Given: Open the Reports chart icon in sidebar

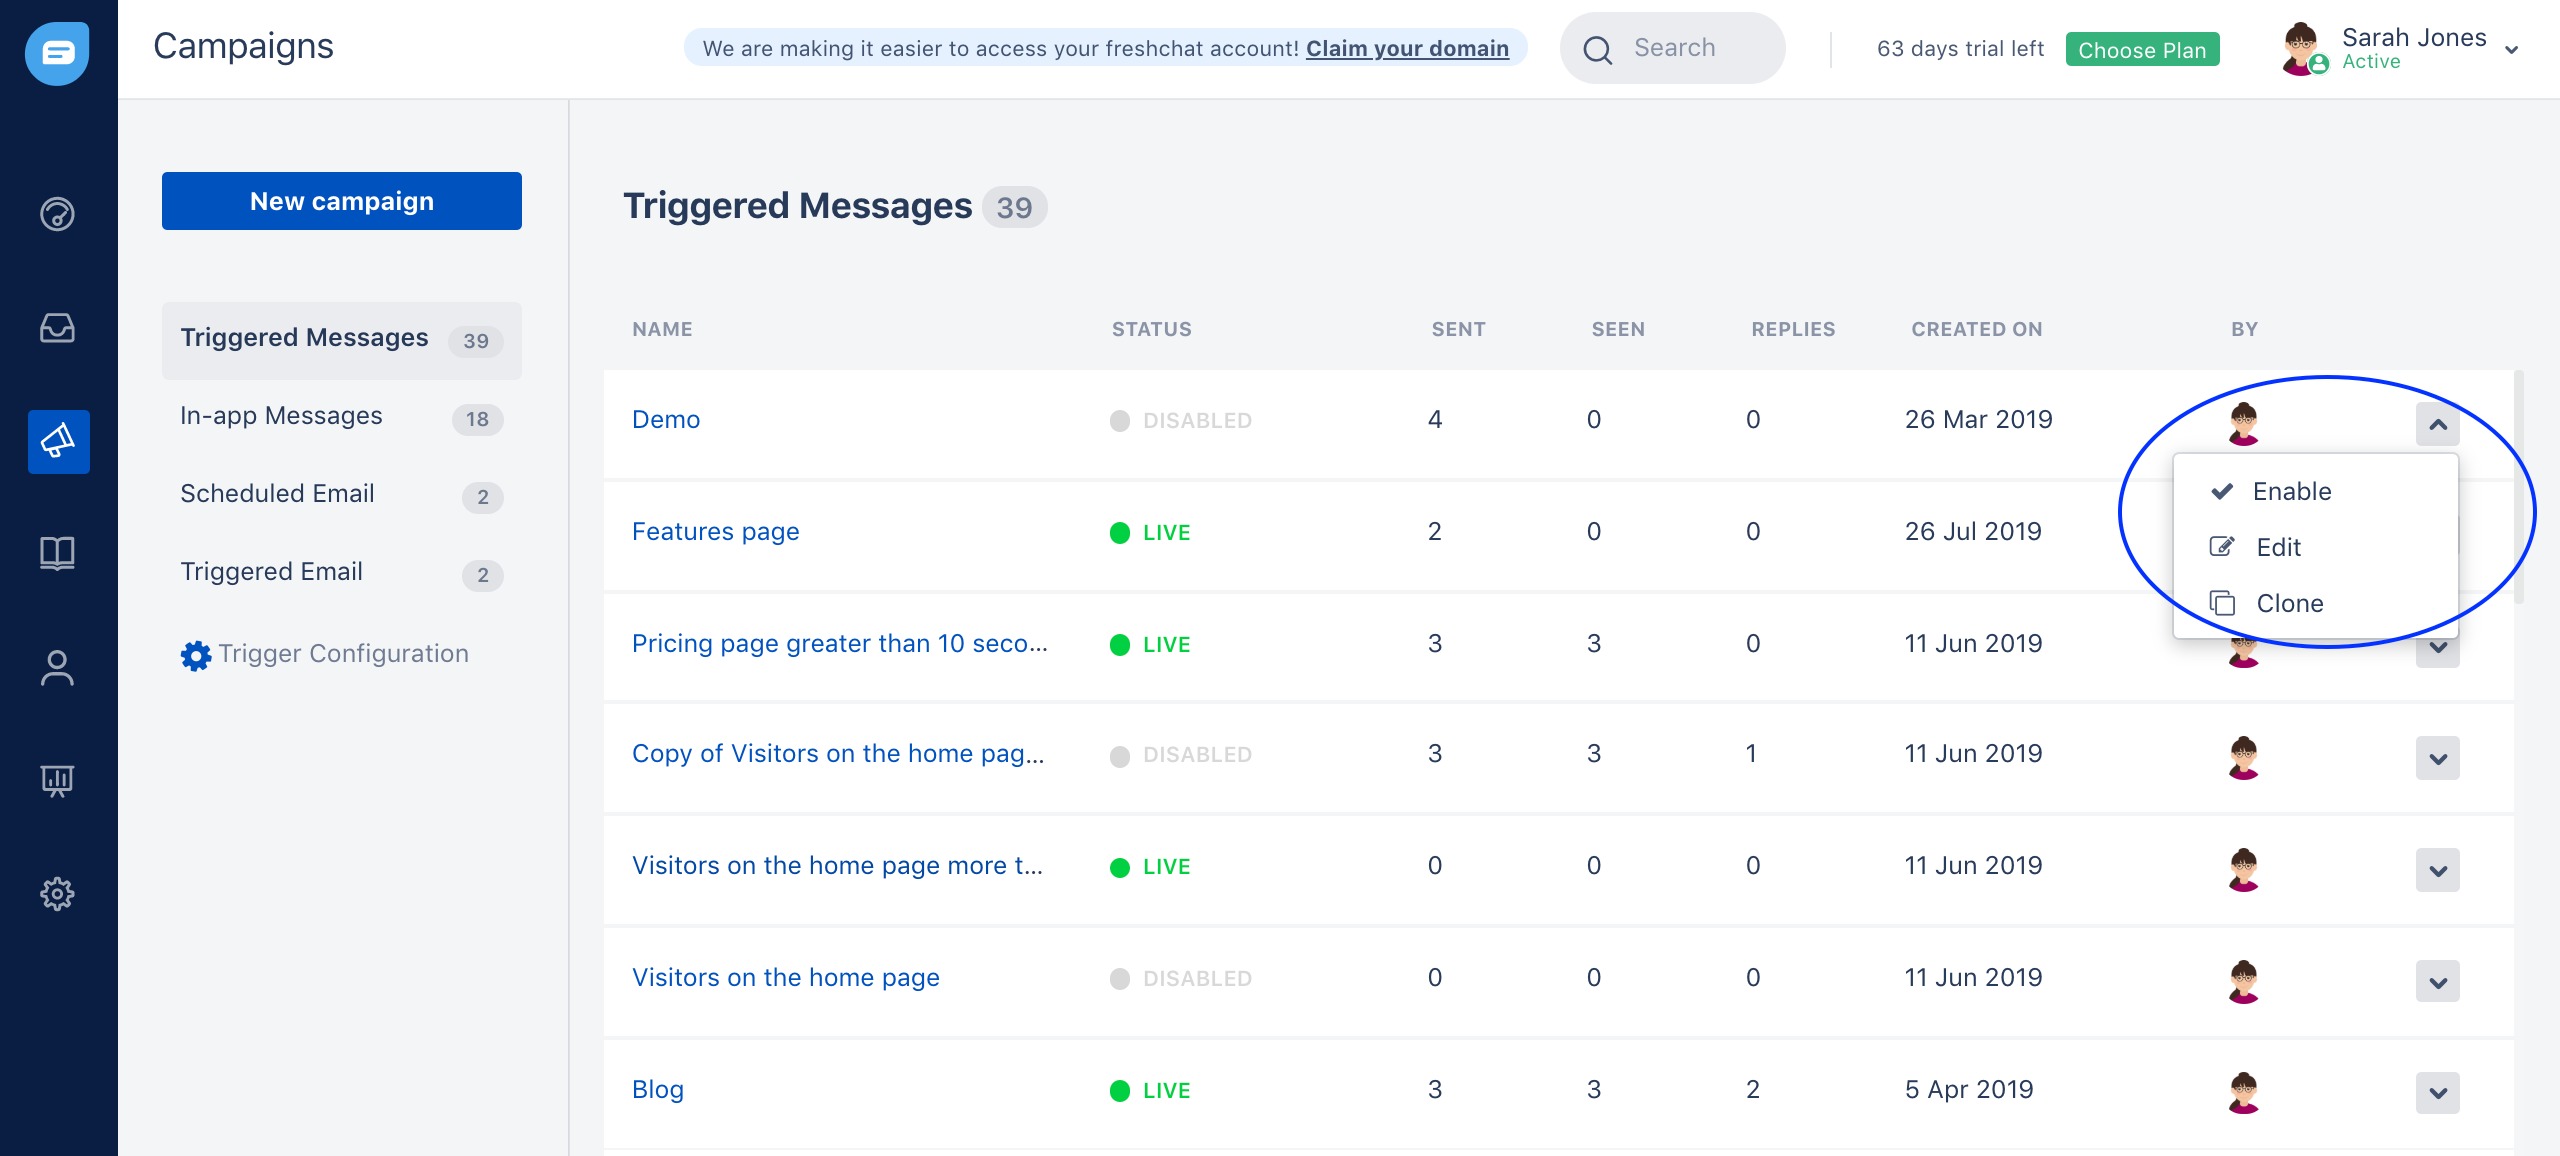Looking at the screenshot, I should click(57, 781).
